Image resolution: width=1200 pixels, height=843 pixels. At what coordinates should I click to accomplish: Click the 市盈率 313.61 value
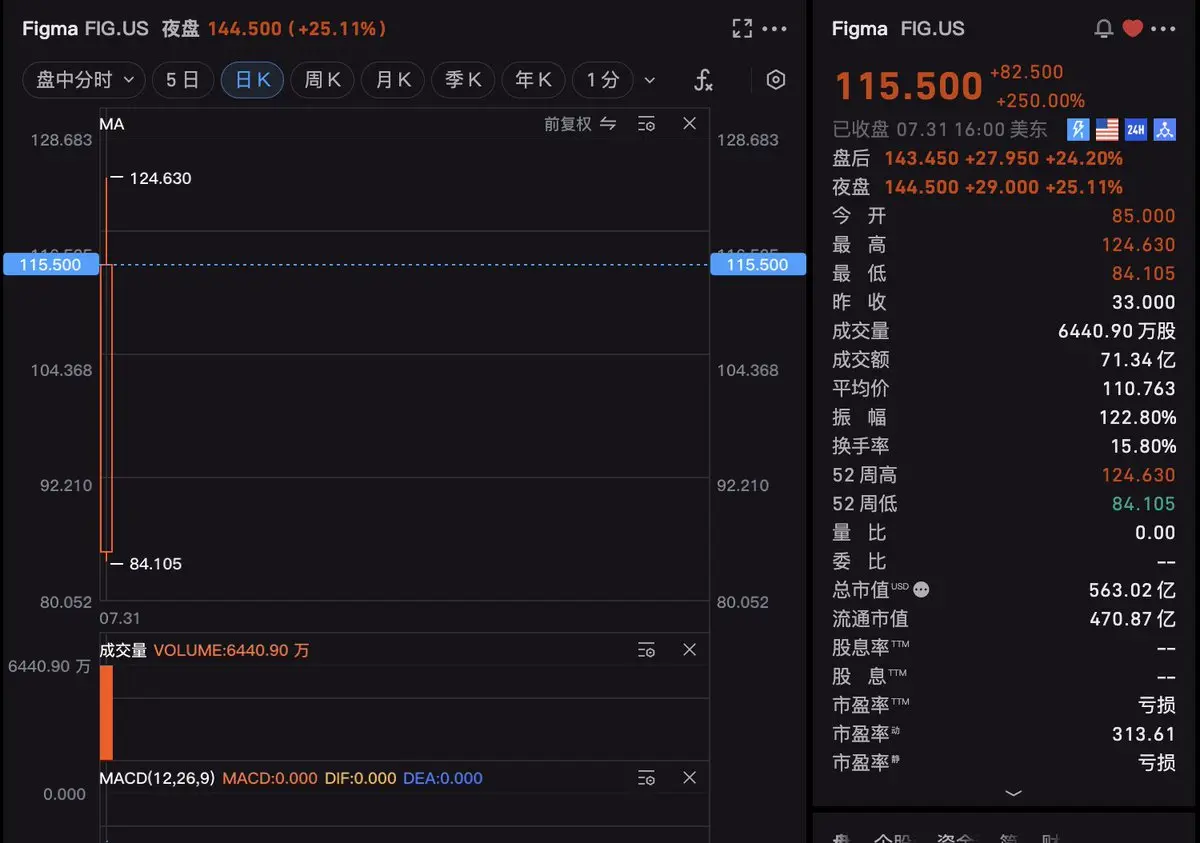point(1143,734)
